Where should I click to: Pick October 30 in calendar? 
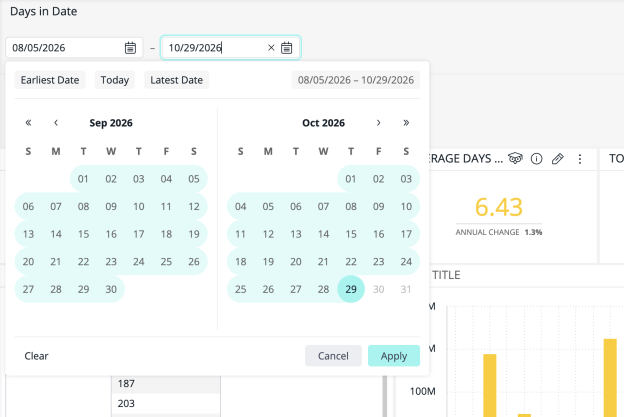click(x=378, y=289)
